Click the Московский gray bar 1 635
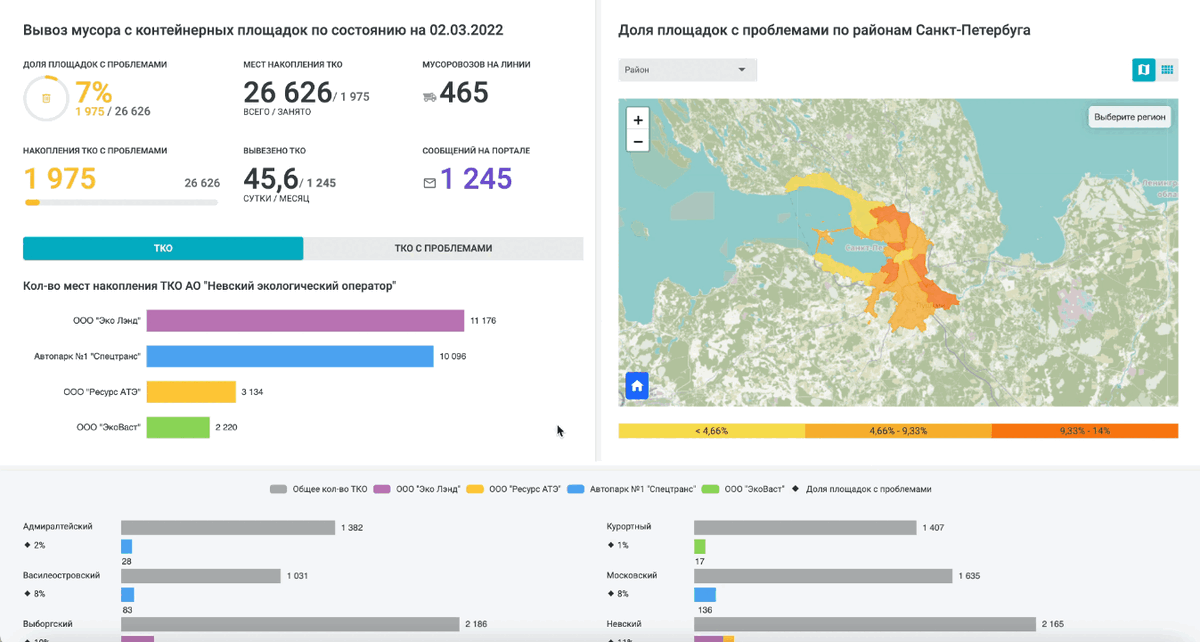 point(823,576)
